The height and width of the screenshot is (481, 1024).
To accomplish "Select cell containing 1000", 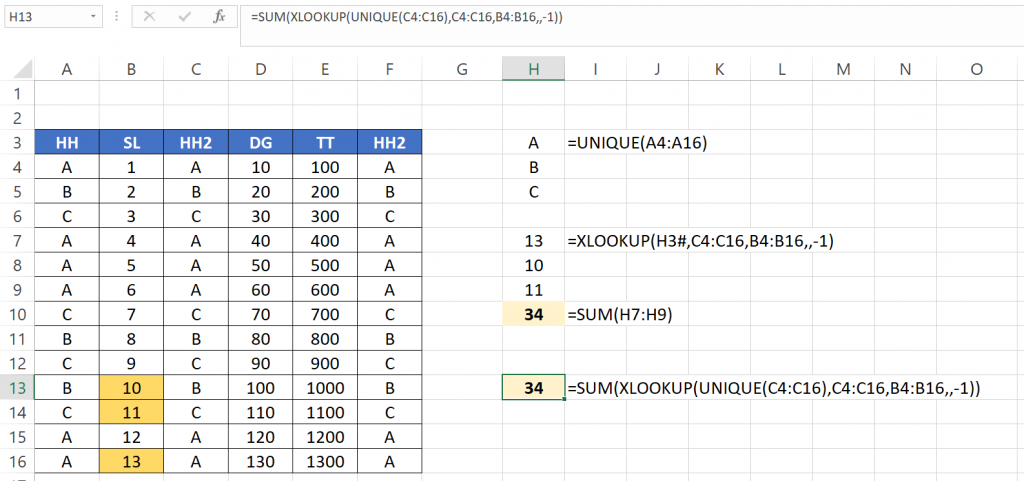I will click(x=325, y=388).
